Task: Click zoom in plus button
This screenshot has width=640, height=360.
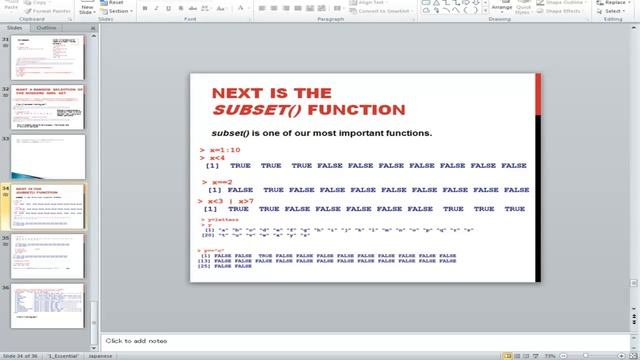Action: point(621,356)
